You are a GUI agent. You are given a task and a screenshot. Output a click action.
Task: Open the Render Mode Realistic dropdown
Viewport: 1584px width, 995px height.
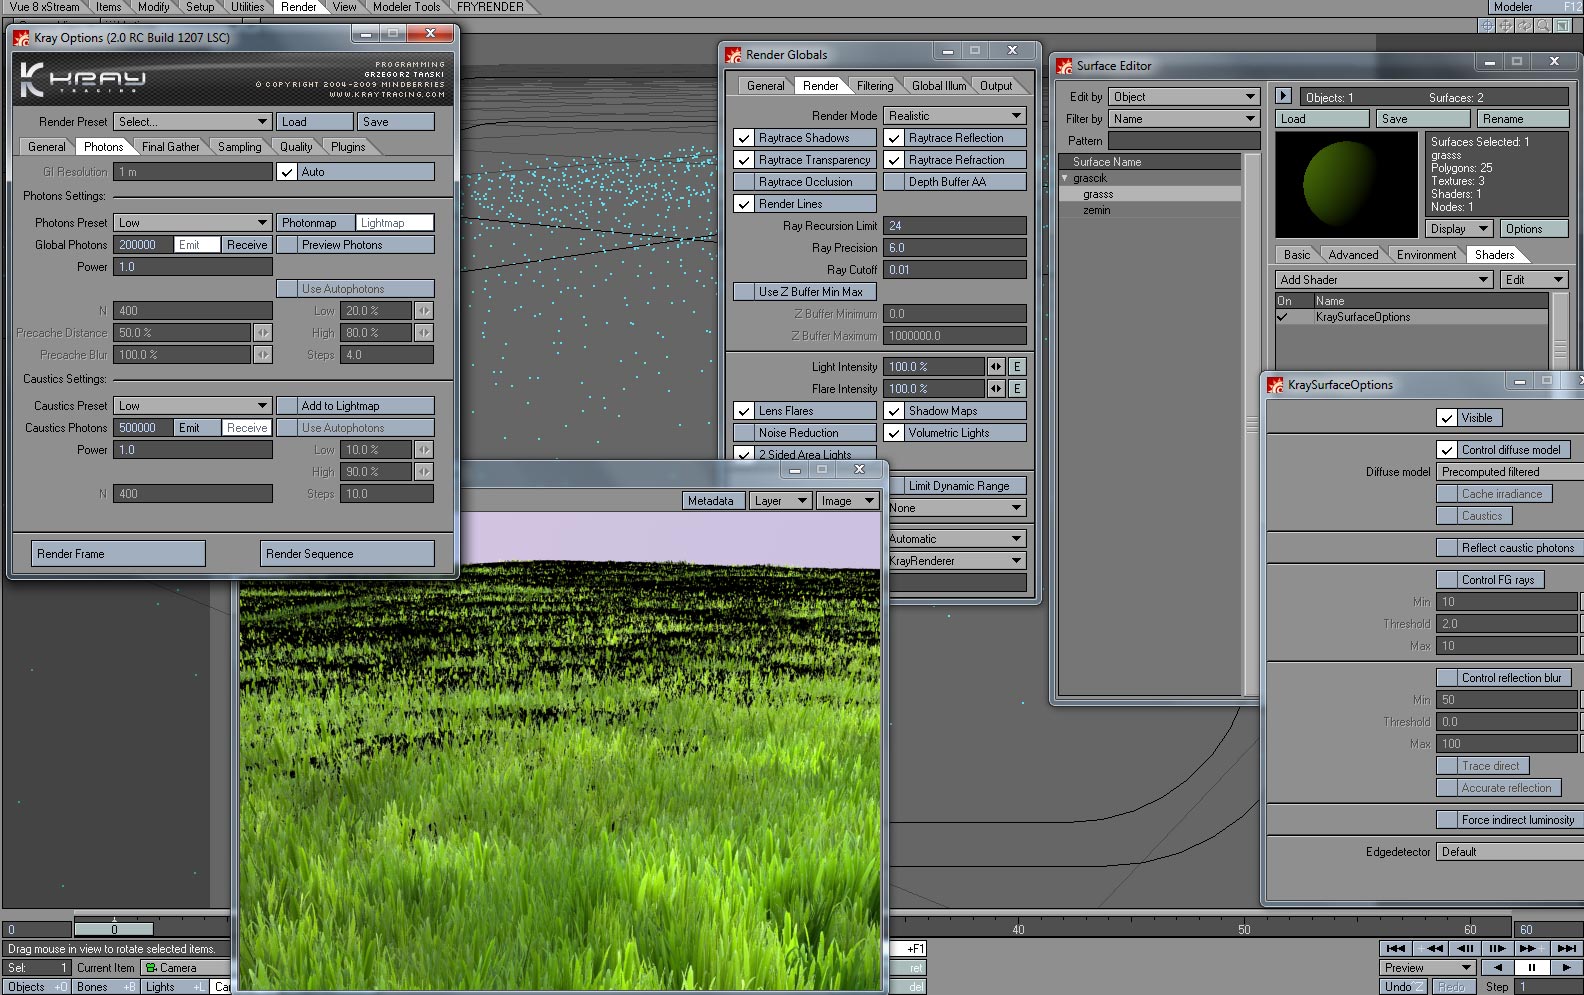(x=955, y=116)
